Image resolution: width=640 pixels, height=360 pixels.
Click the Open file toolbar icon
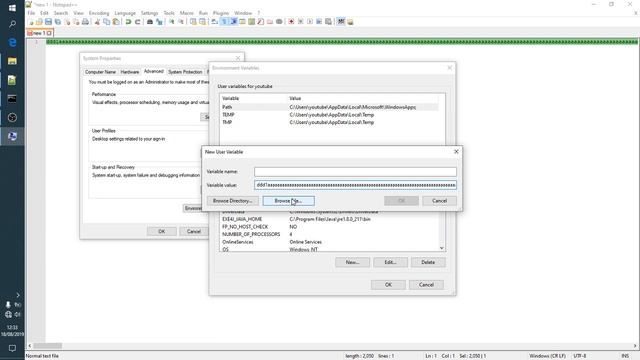[x=40, y=22]
